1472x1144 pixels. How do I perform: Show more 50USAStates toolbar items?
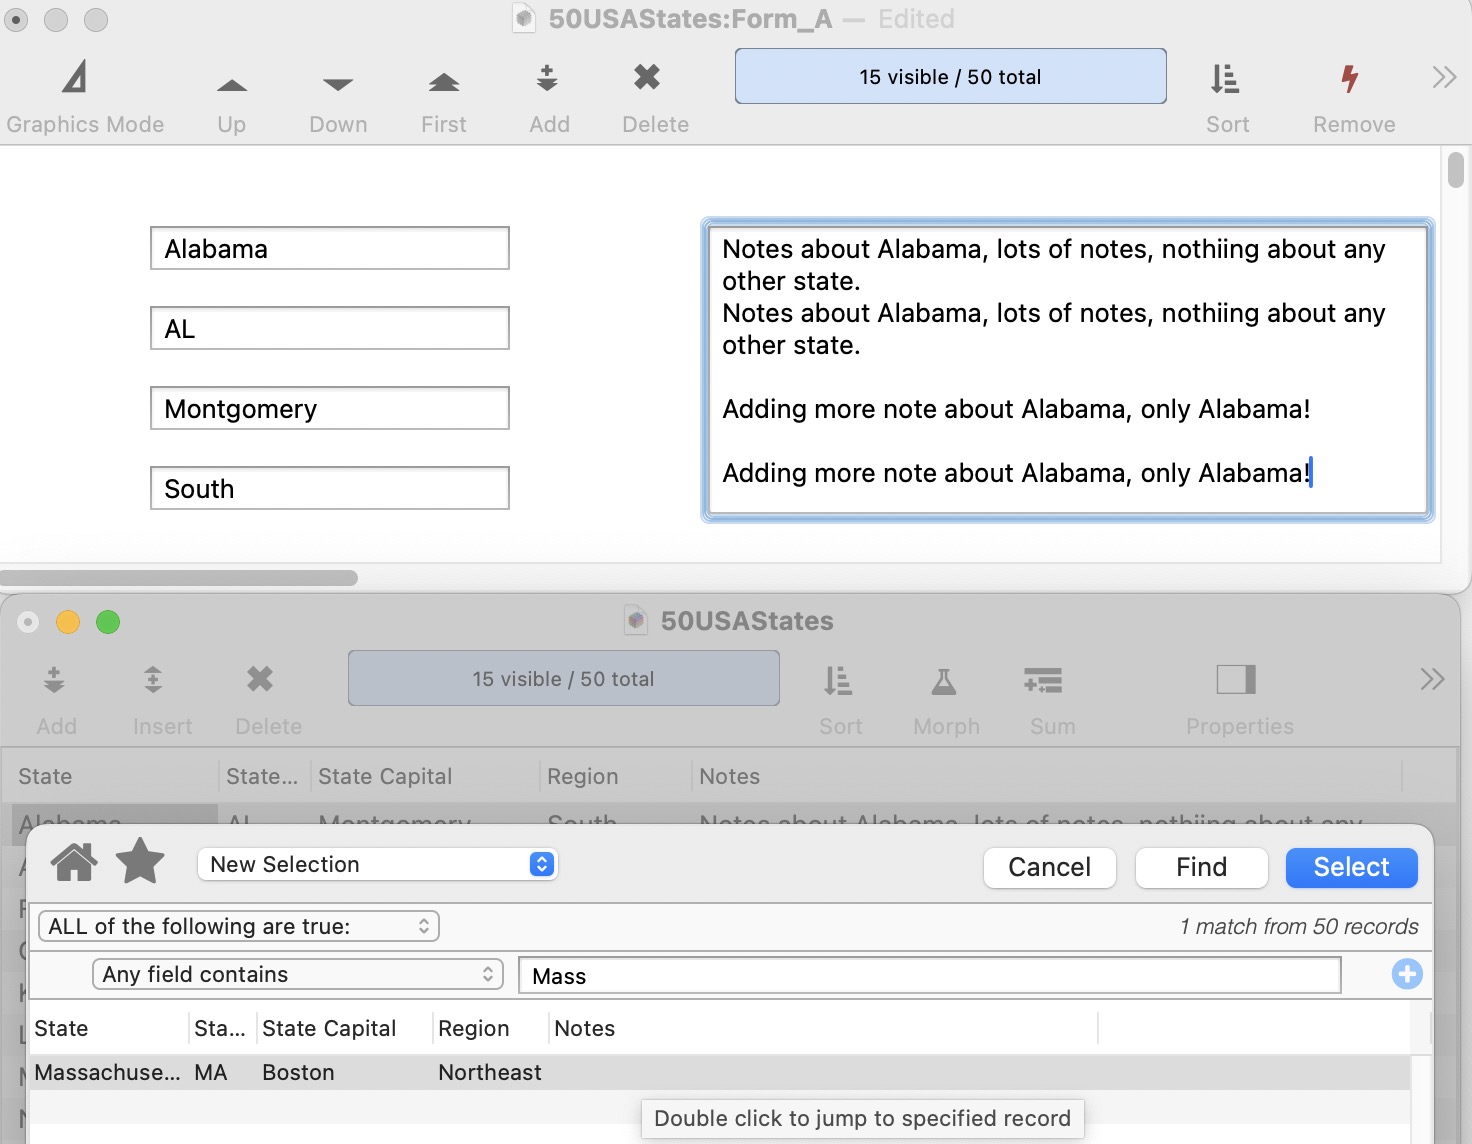pos(1432,679)
